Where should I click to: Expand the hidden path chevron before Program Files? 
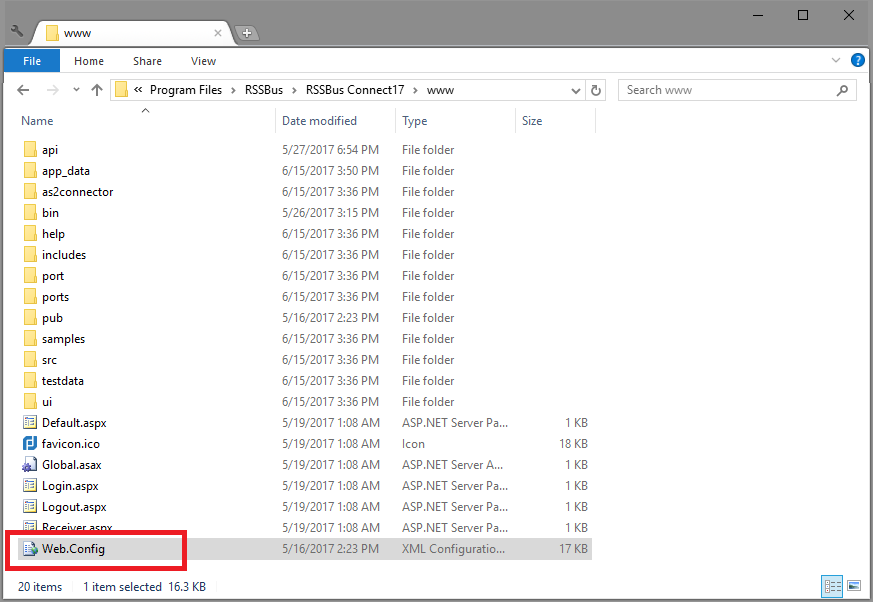click(138, 90)
